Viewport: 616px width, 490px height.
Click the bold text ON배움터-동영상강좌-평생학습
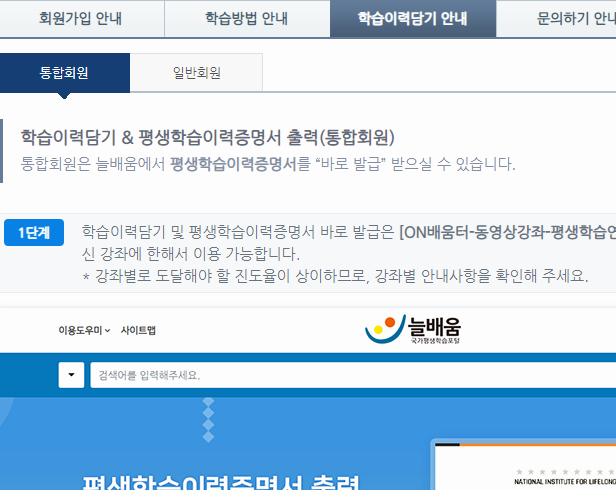coord(510,232)
